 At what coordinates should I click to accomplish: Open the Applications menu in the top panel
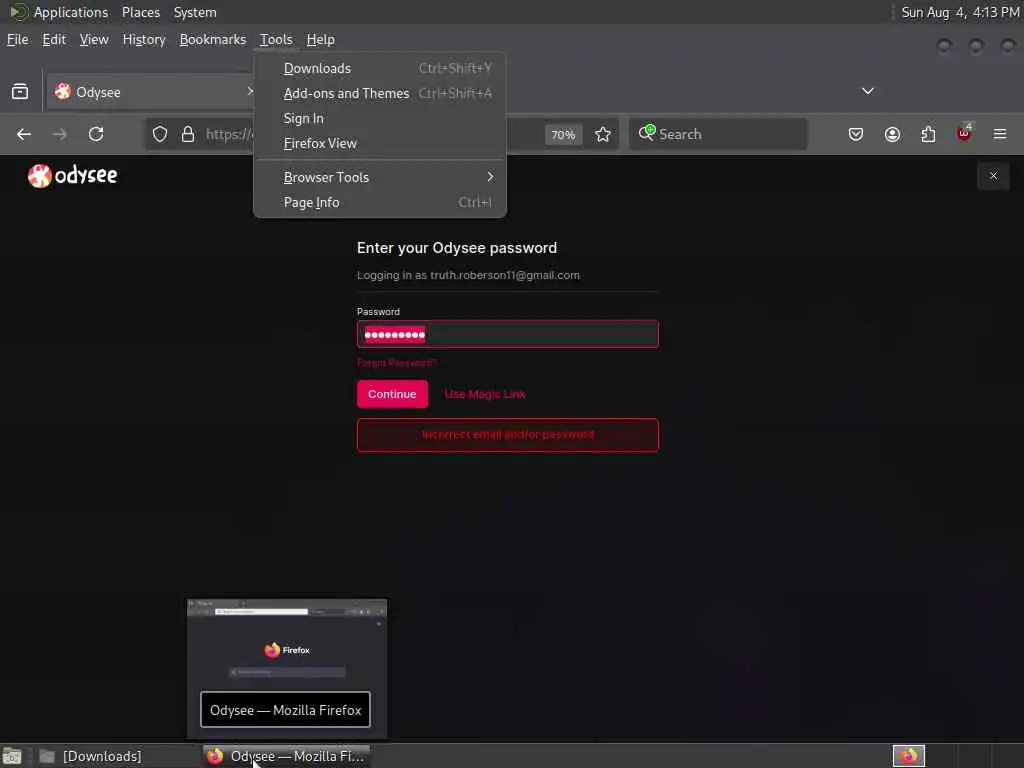coord(71,12)
